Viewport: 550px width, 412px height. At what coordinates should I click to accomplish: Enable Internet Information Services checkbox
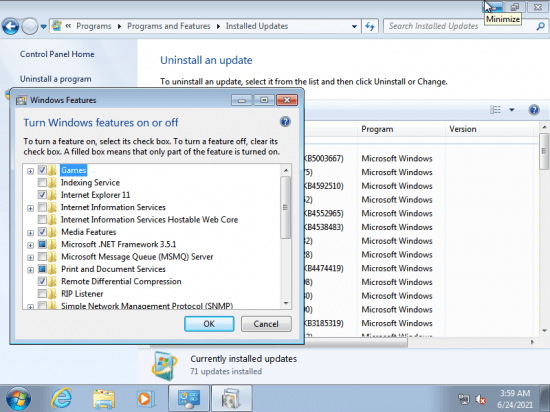point(42,207)
